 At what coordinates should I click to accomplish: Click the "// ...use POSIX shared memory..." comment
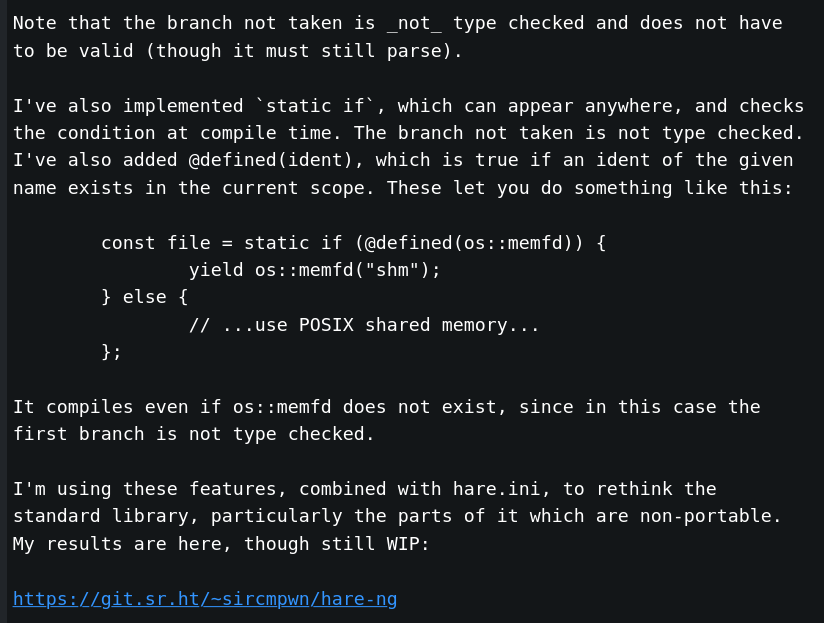(x=364, y=325)
